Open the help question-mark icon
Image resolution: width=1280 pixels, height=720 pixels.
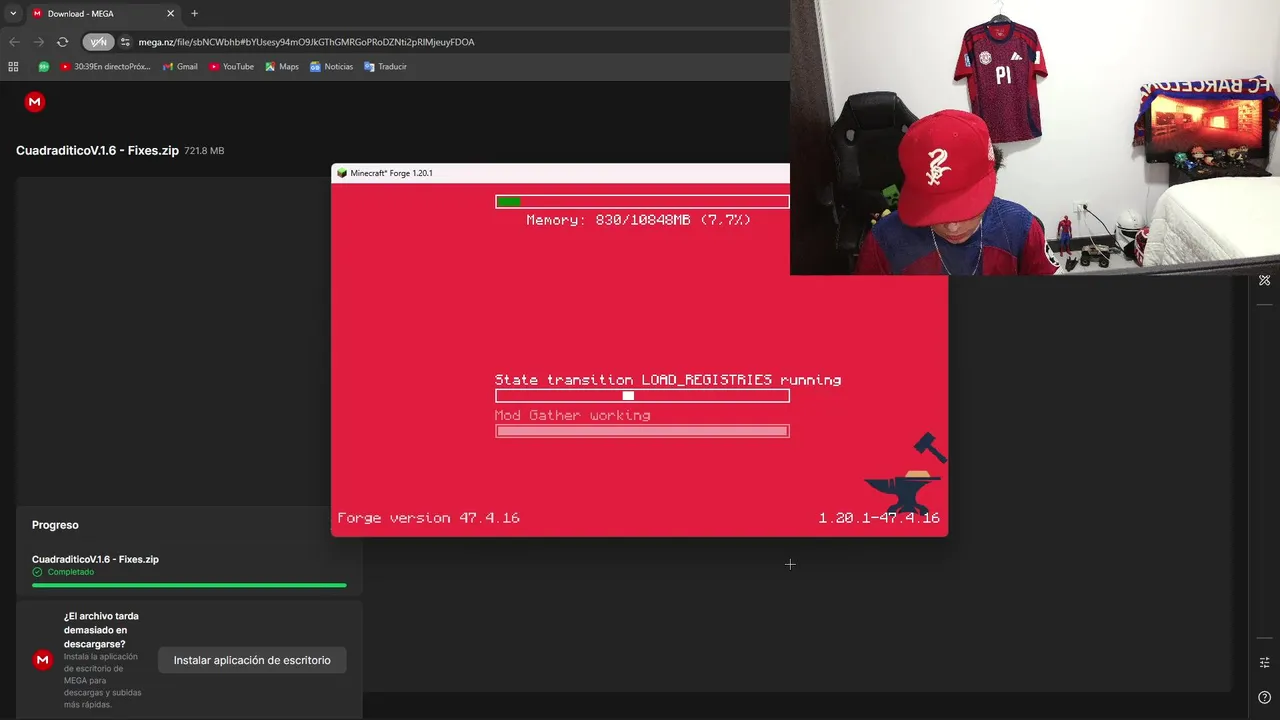click(x=1265, y=697)
